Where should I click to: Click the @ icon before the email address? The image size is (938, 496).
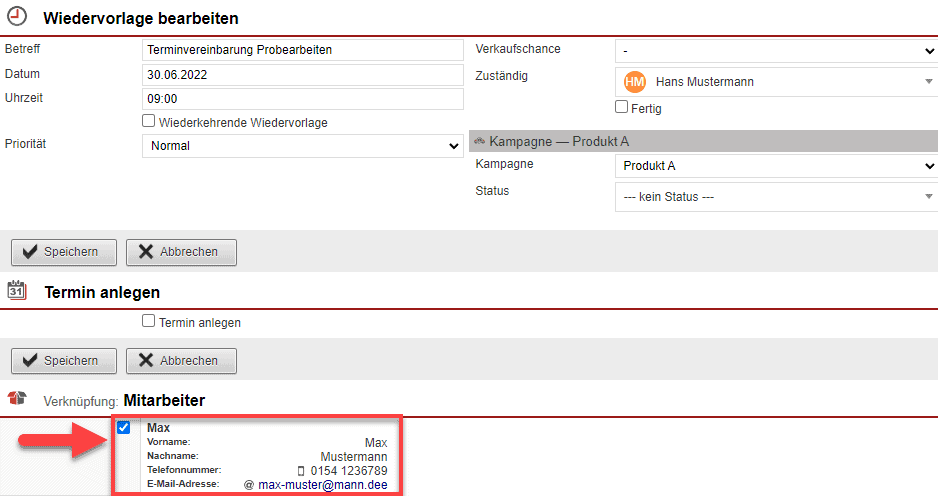(249, 485)
